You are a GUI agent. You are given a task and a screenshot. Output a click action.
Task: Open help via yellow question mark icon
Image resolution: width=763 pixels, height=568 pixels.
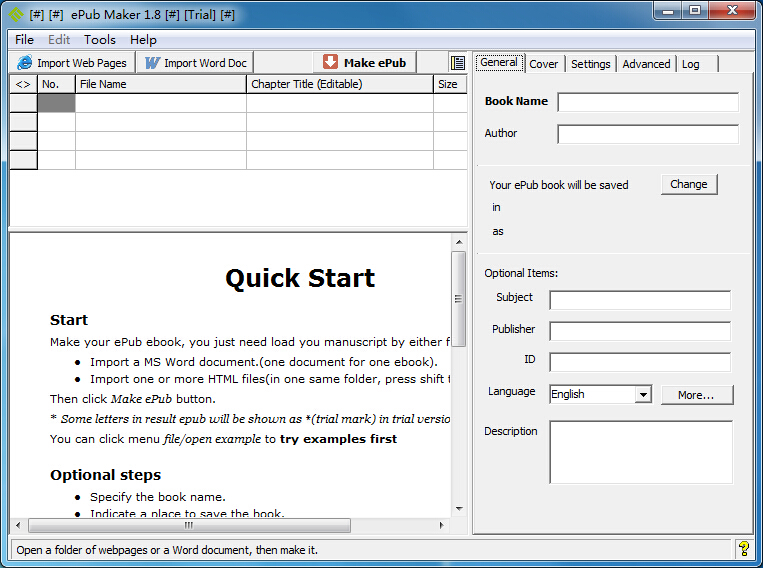744,549
